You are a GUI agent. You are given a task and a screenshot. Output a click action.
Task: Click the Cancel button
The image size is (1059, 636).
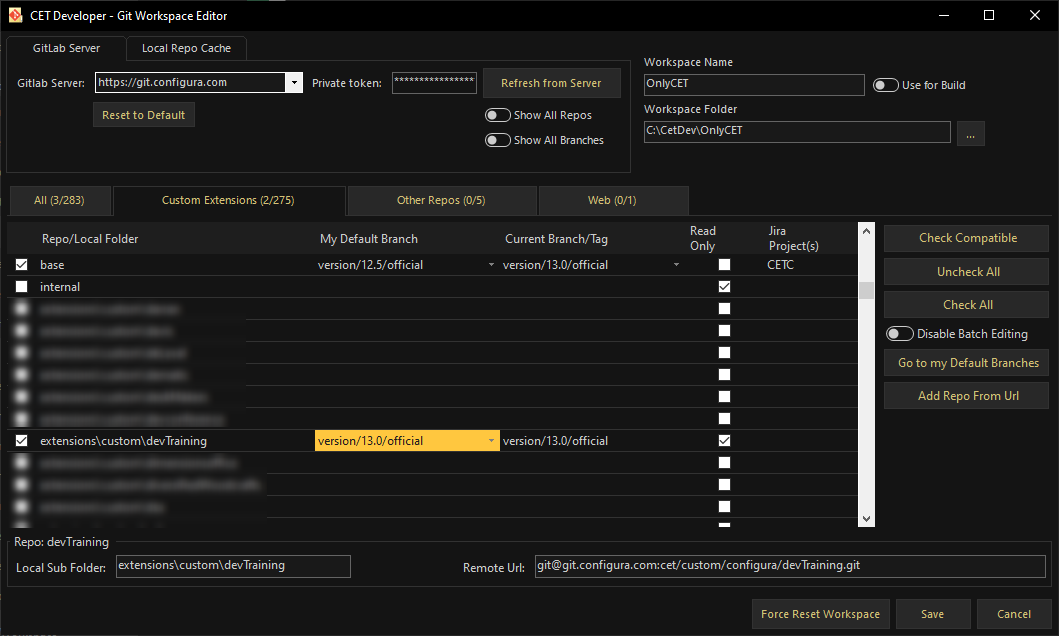[x=1014, y=614]
